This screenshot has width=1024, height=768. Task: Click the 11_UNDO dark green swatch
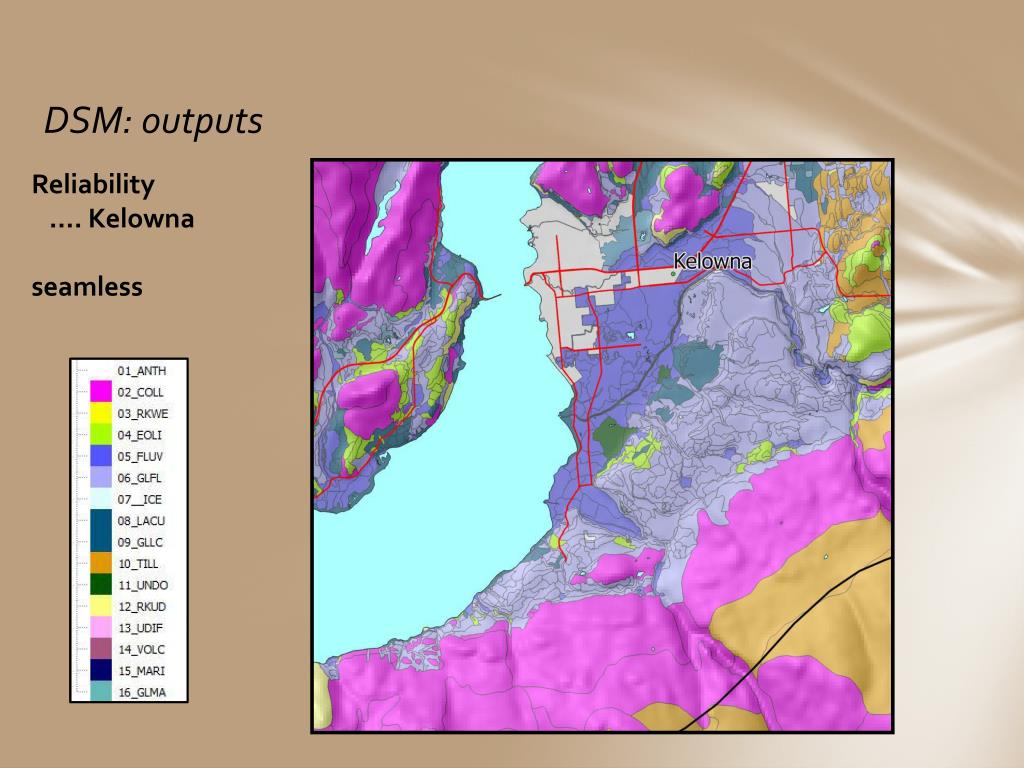(101, 585)
